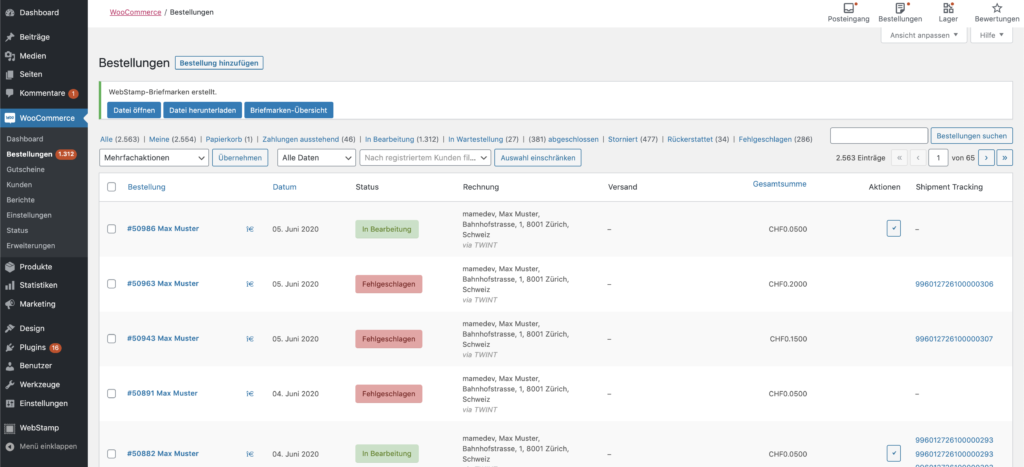1024x467 pixels.
Task: Click the Bestellung hinzufügen button
Action: (x=219, y=63)
